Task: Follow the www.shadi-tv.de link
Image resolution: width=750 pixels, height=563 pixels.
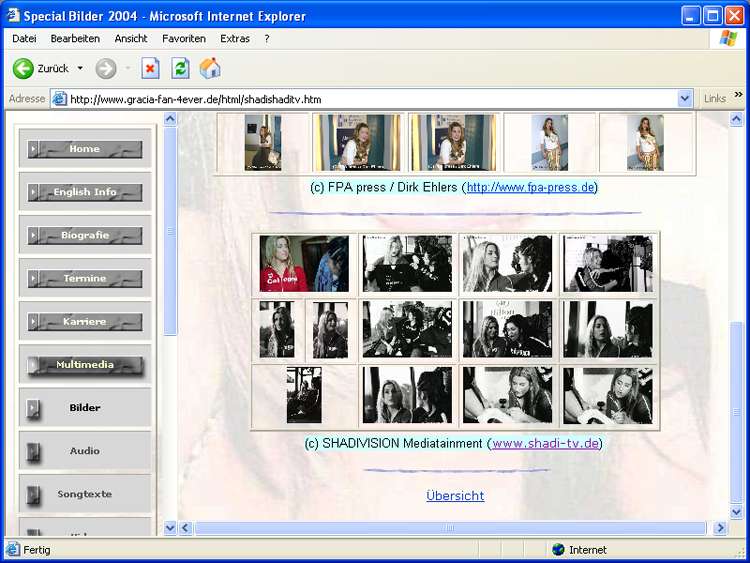Action: tap(545, 443)
